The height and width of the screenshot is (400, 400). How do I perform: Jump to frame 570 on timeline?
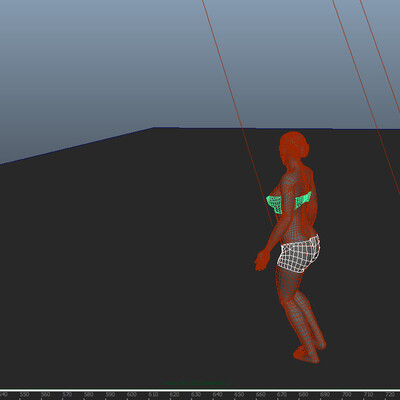67,395
